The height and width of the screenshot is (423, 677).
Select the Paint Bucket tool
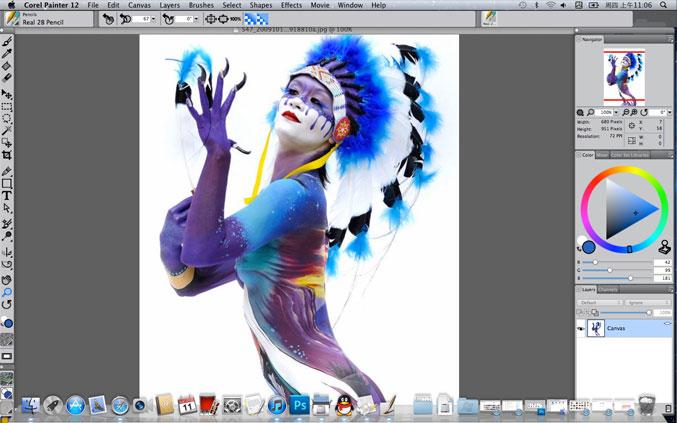tap(7, 66)
